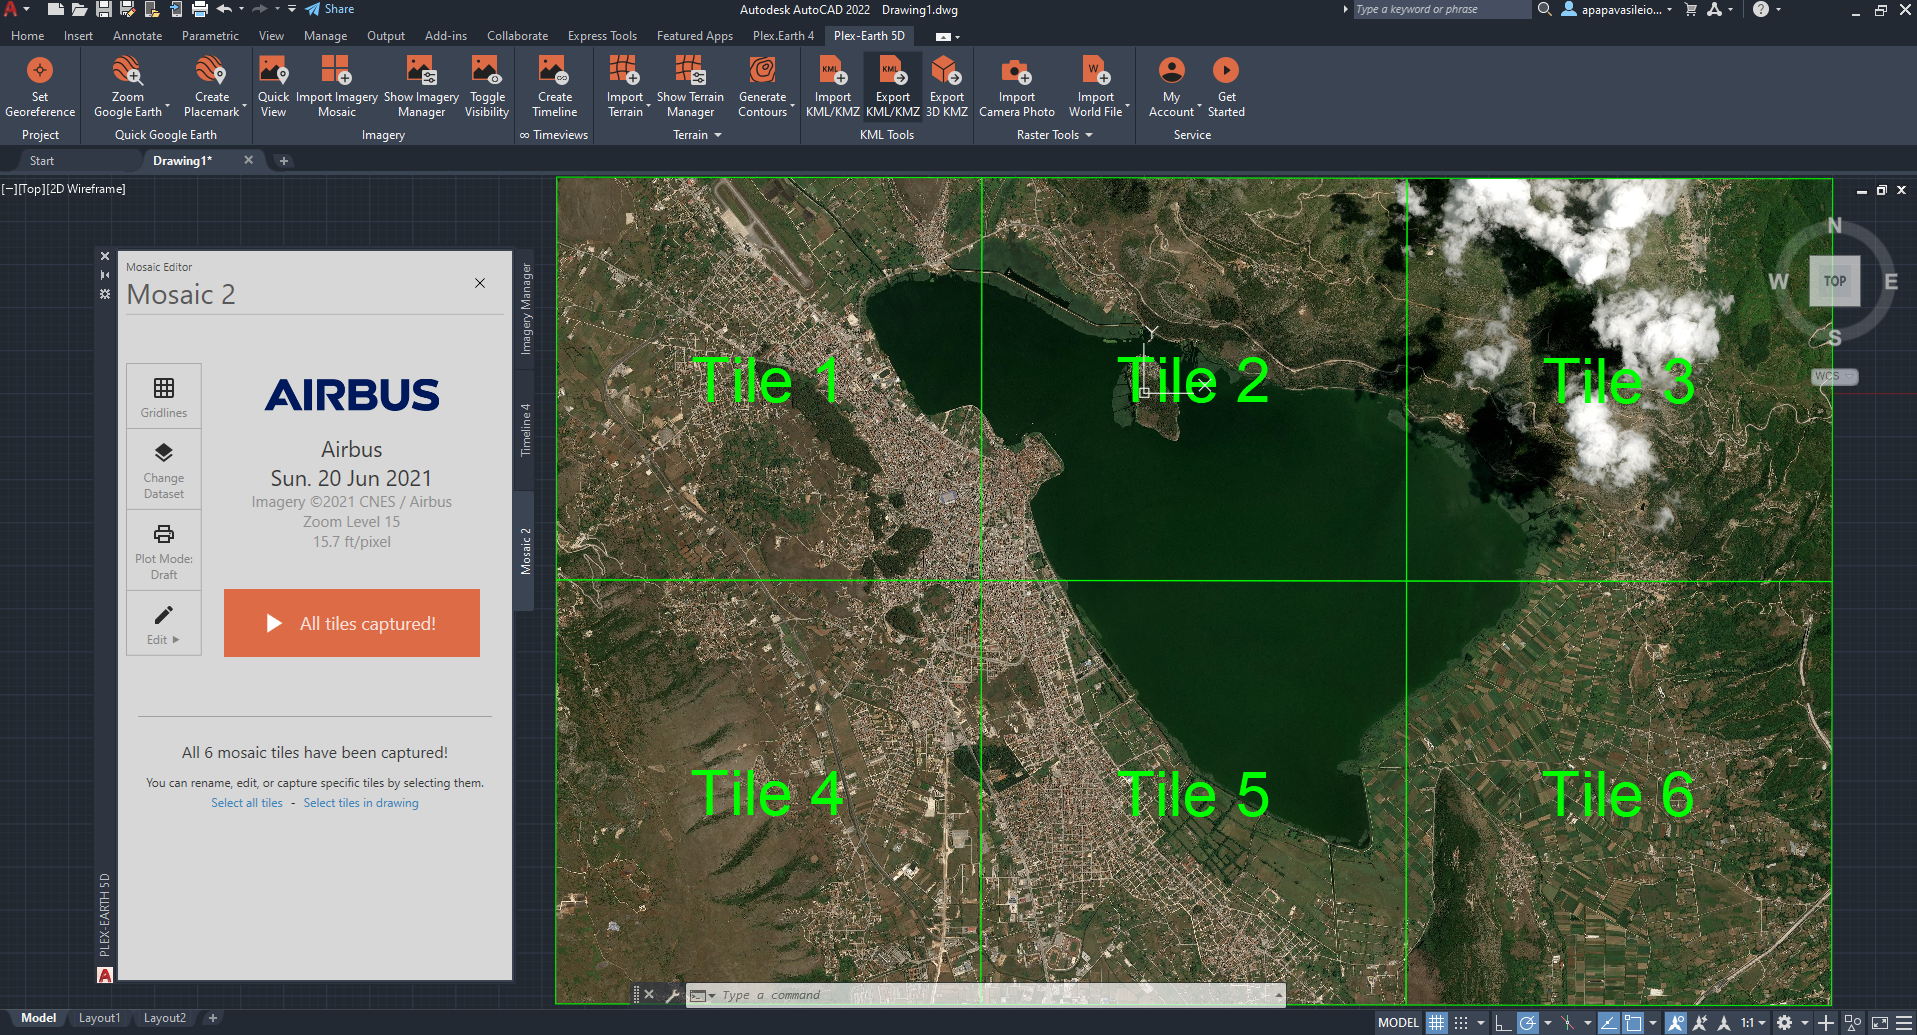Click Export 3D KMZ icon
This screenshot has height=1035, width=1917.
point(946,71)
